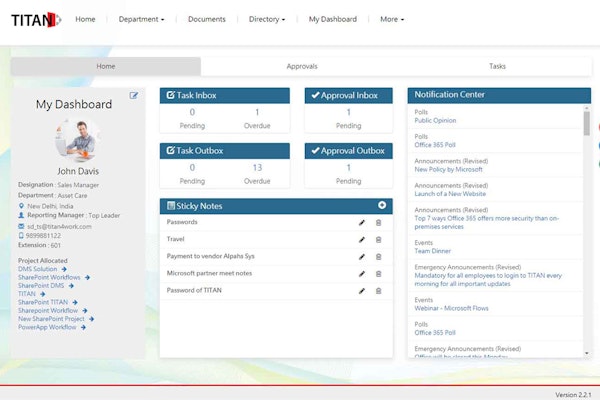The width and height of the screenshot is (600, 400).
Task: Edit Payment to vendor Alpahs Sys note
Action: tap(362, 256)
